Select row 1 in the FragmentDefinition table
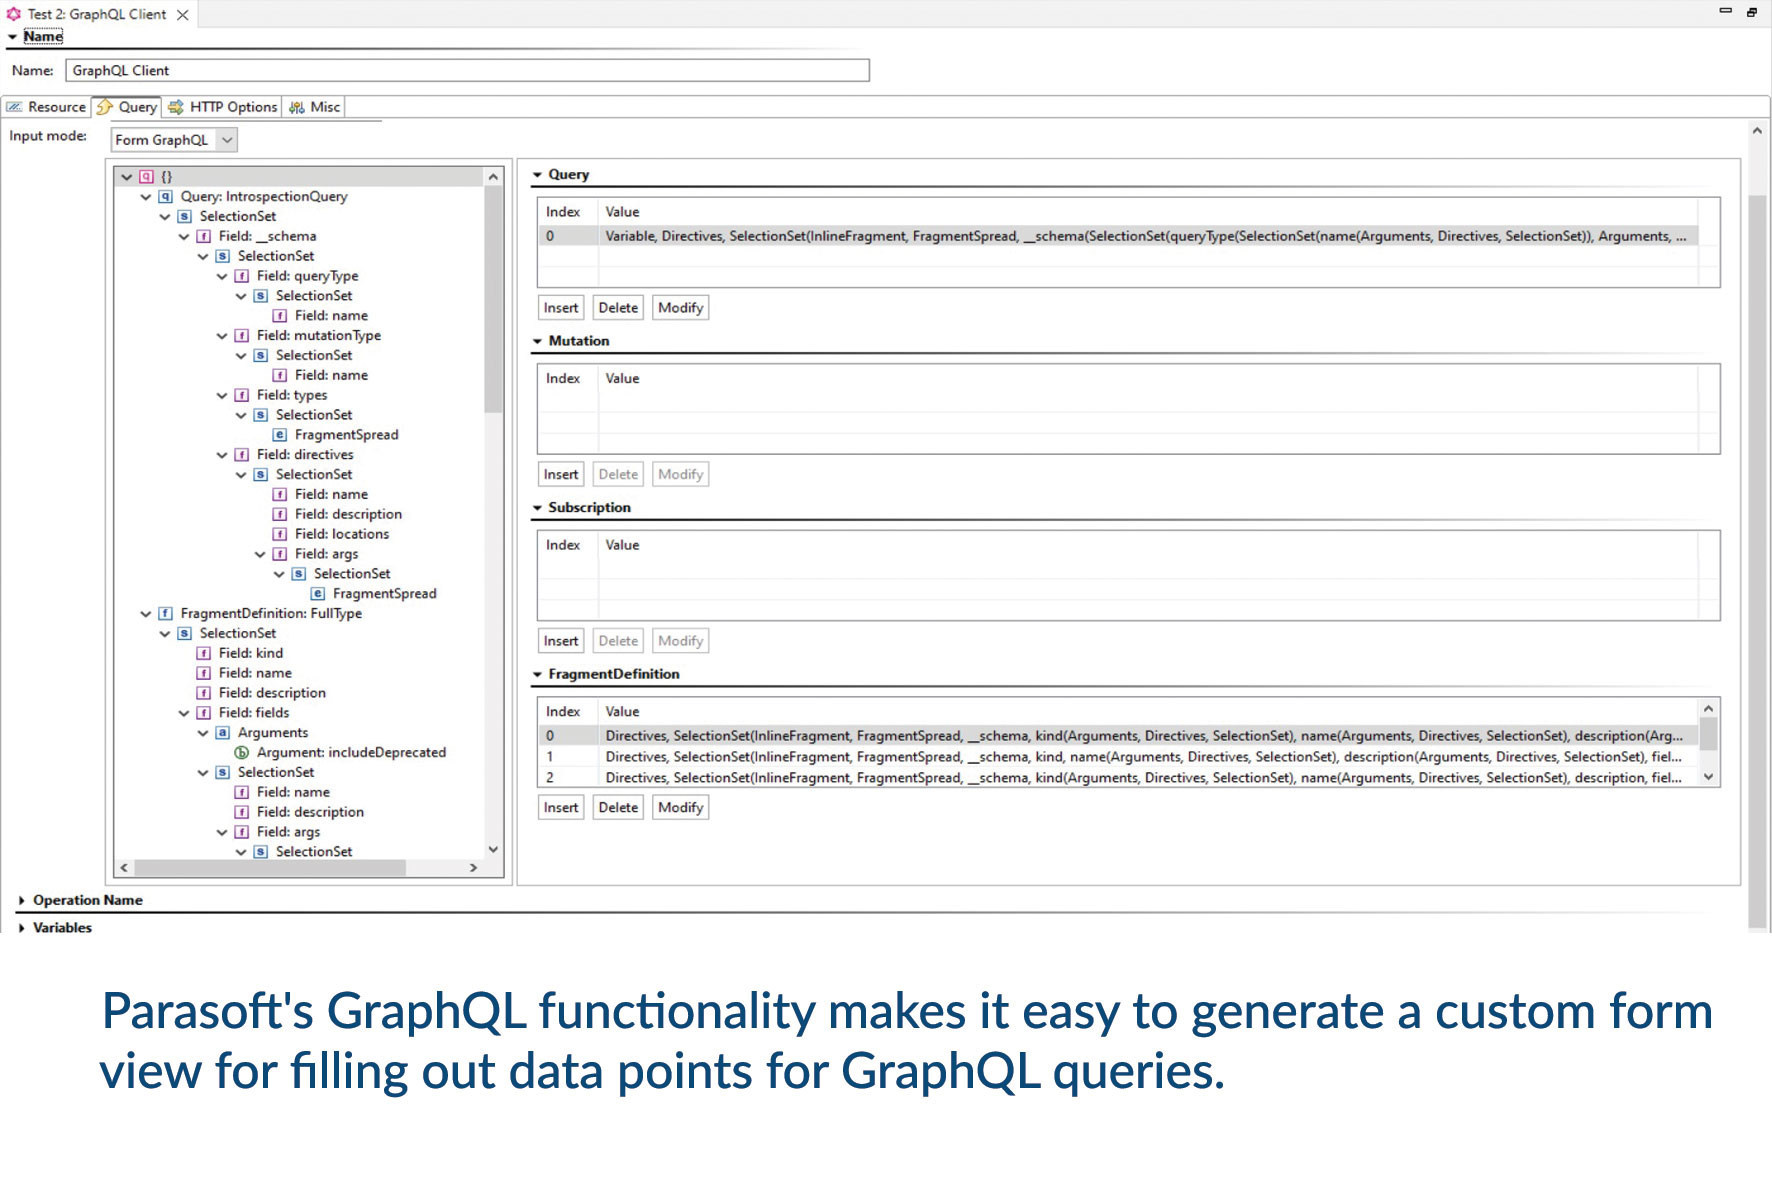Screen dimensions: 1772x1181 (1117, 757)
